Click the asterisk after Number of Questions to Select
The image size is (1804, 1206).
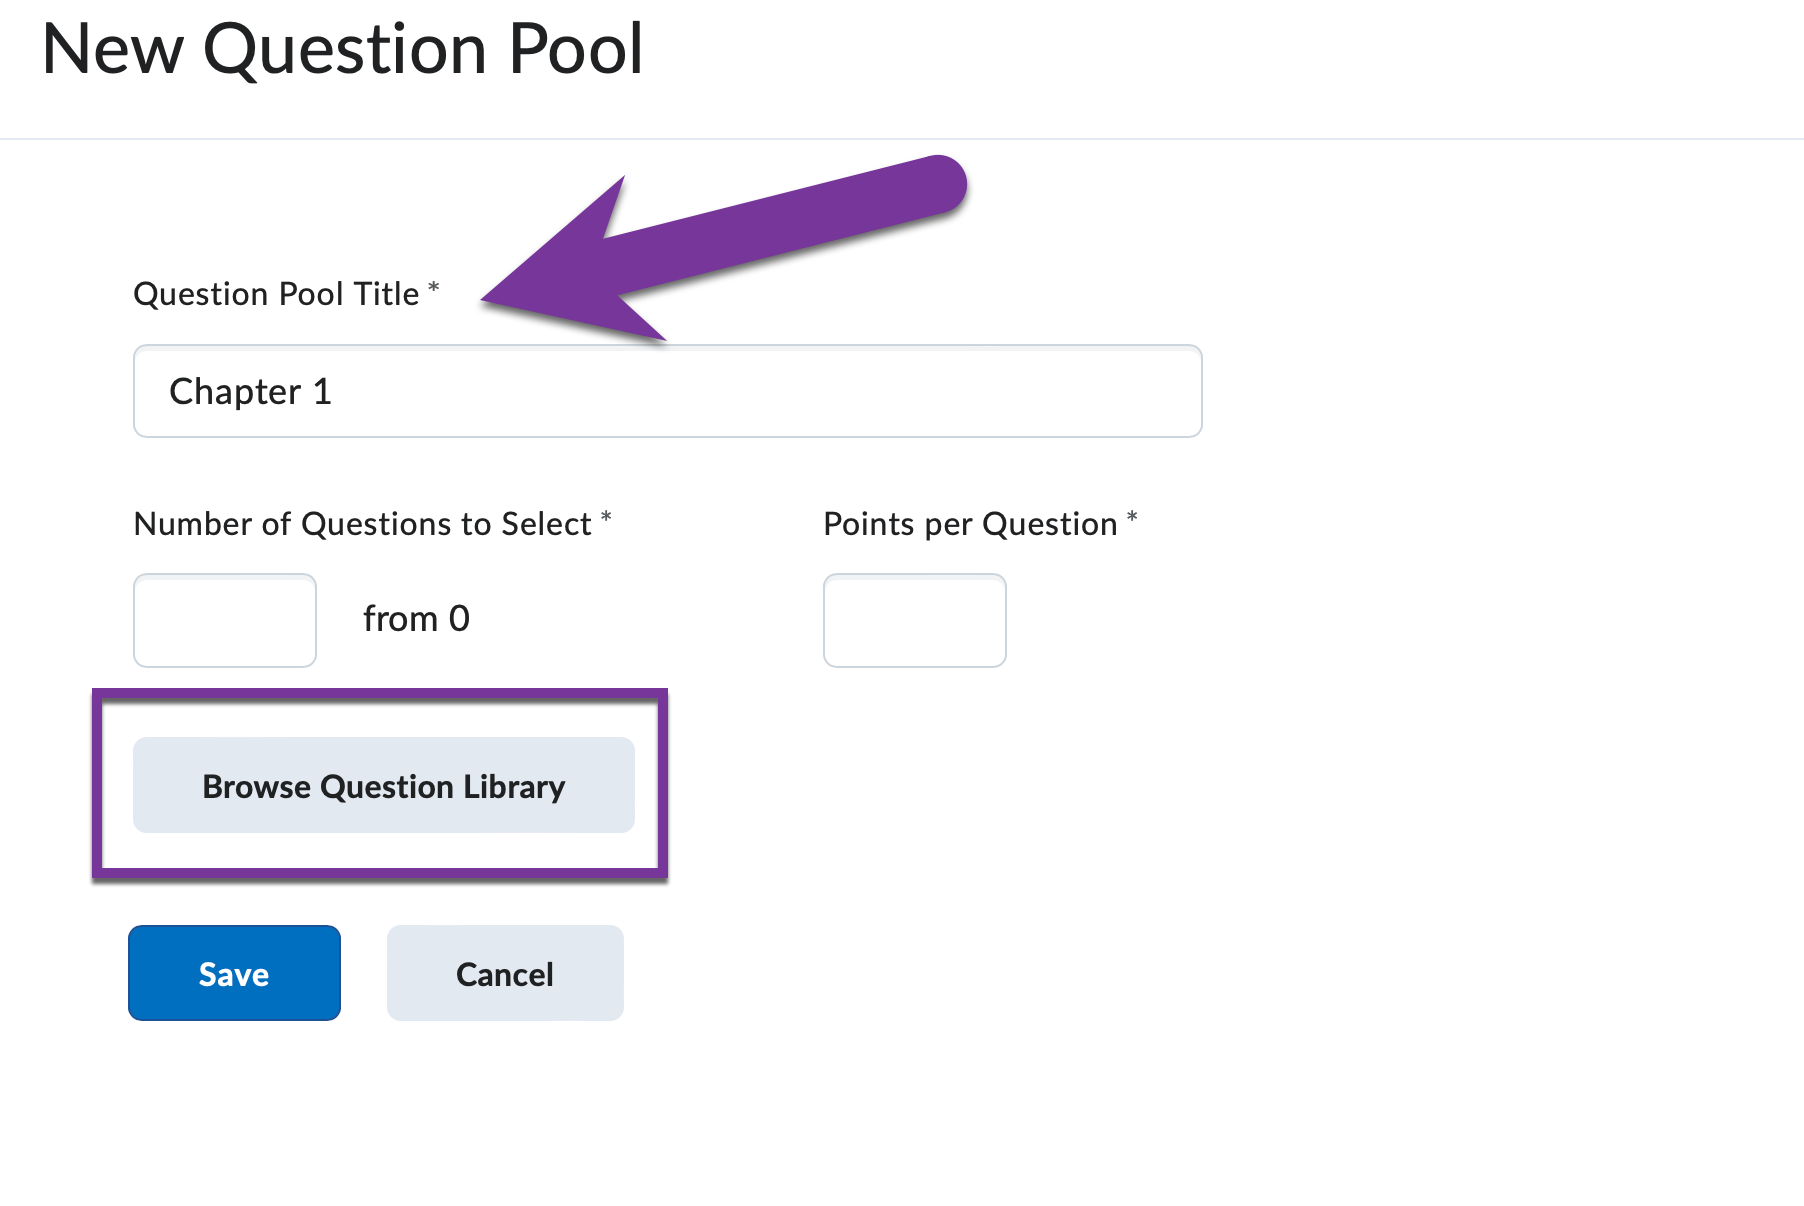tap(606, 518)
